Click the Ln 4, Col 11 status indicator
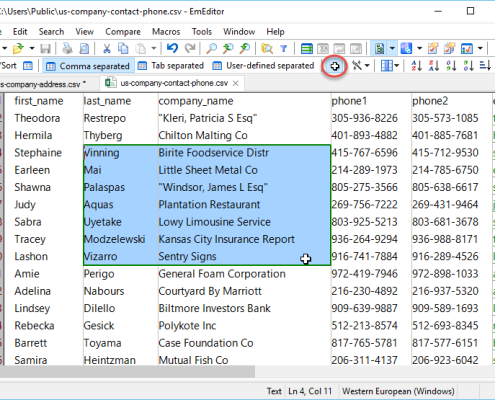The height and width of the screenshot is (400, 495). pos(310,391)
